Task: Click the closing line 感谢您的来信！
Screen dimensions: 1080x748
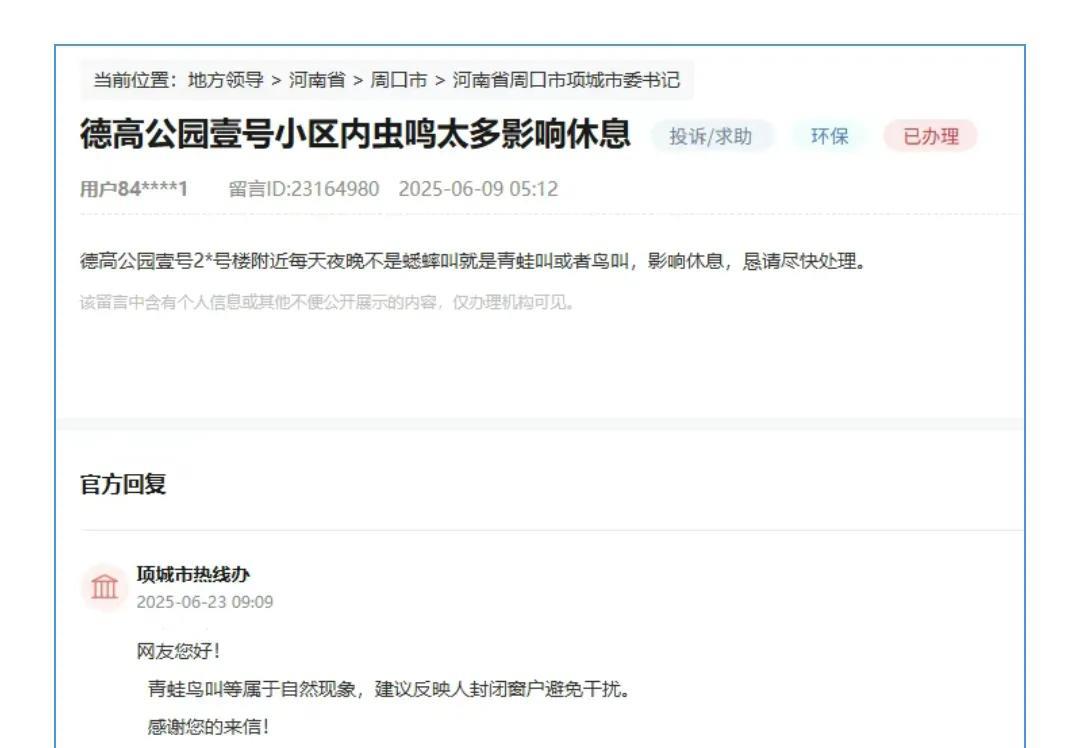Action: tap(208, 727)
